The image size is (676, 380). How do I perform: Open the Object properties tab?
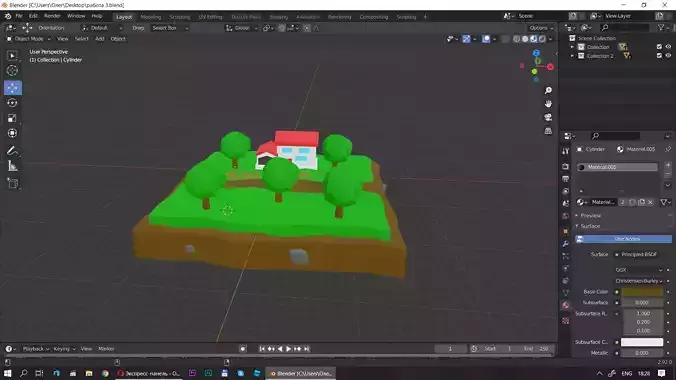(565, 232)
